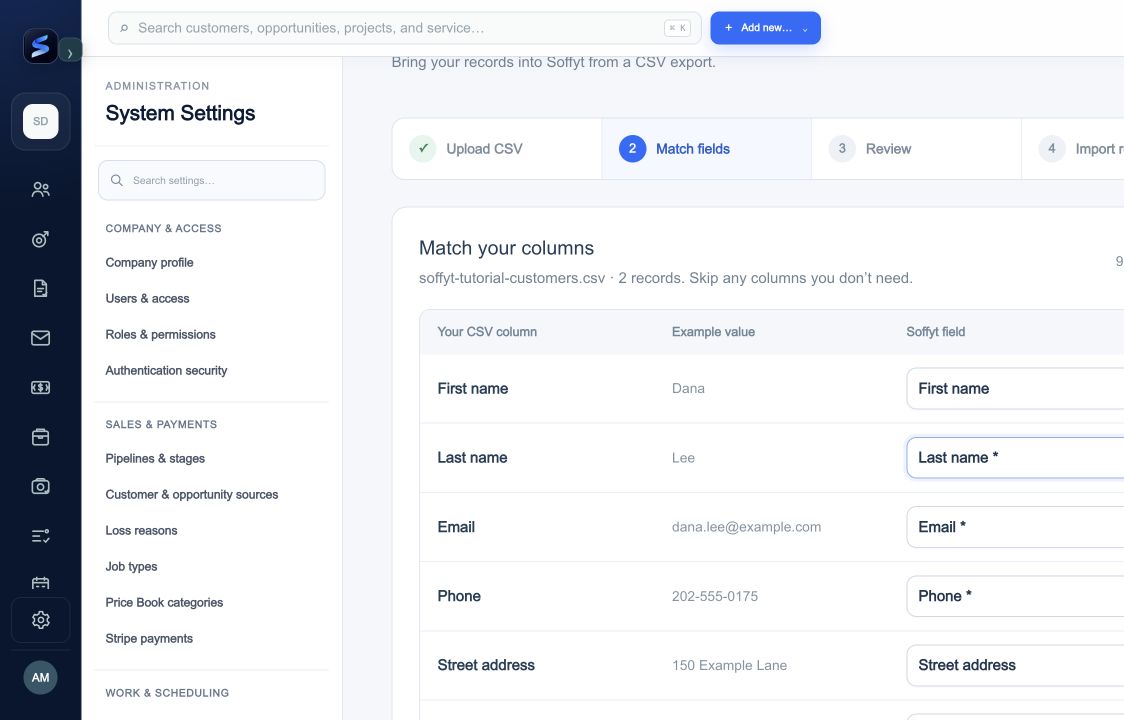1124x720 pixels.
Task: Open Price Book categories settings
Action: point(164,602)
